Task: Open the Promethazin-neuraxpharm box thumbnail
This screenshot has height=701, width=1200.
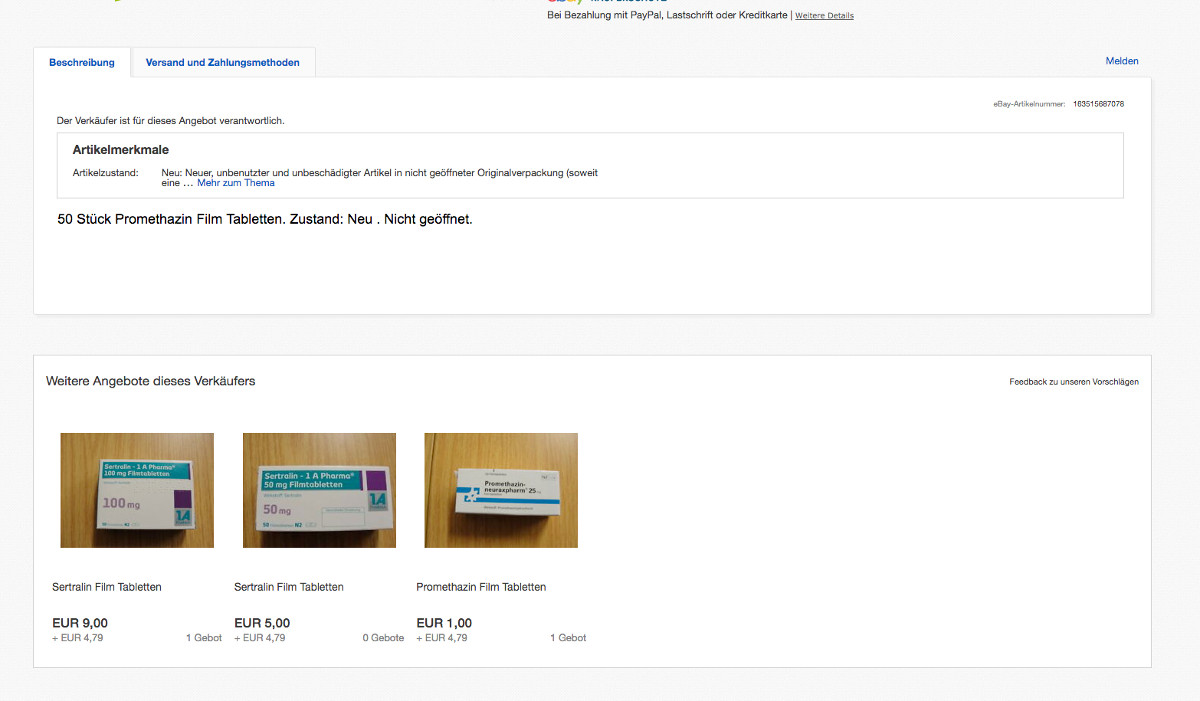Action: (501, 490)
